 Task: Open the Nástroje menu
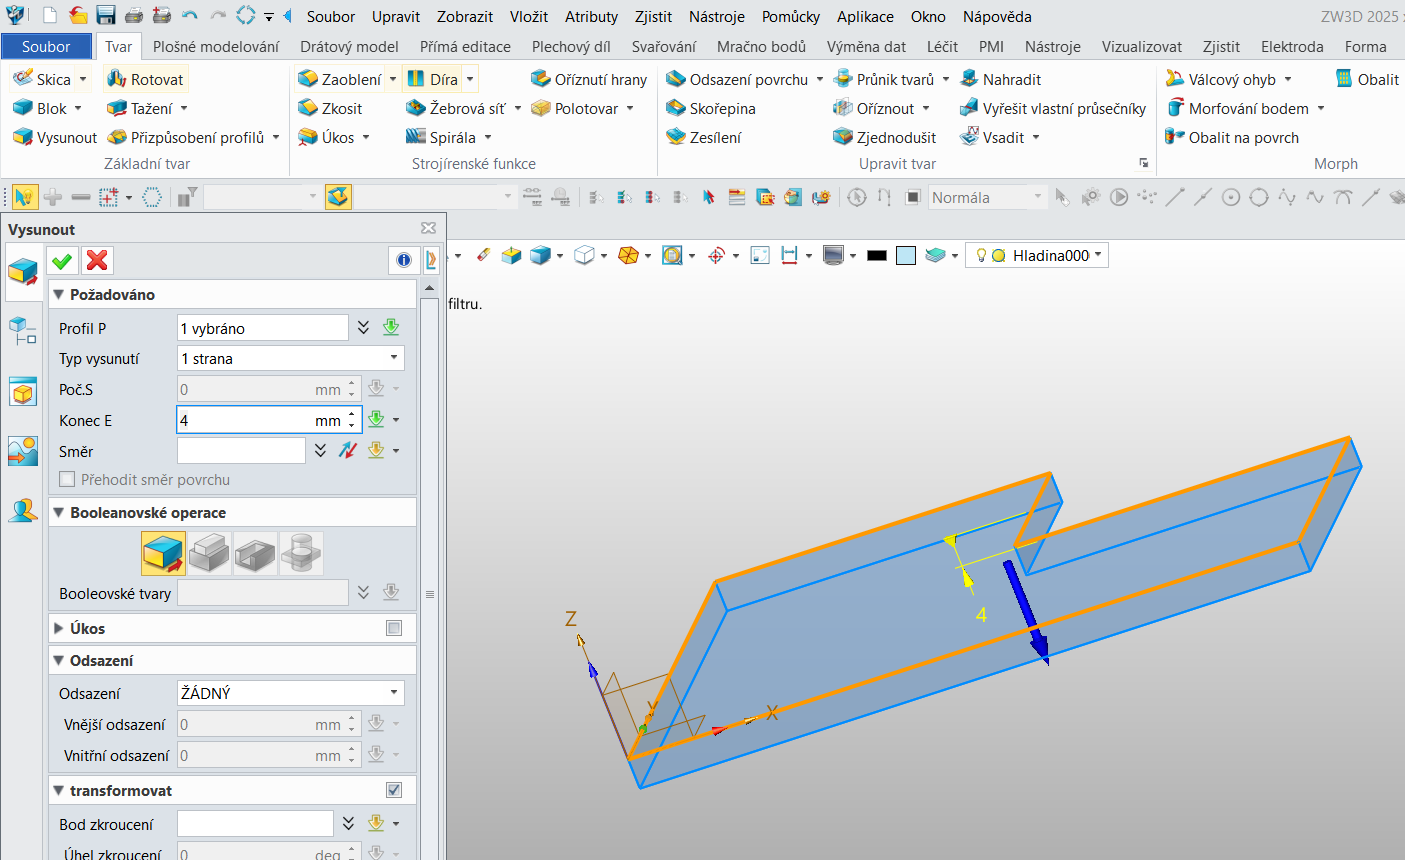716,17
